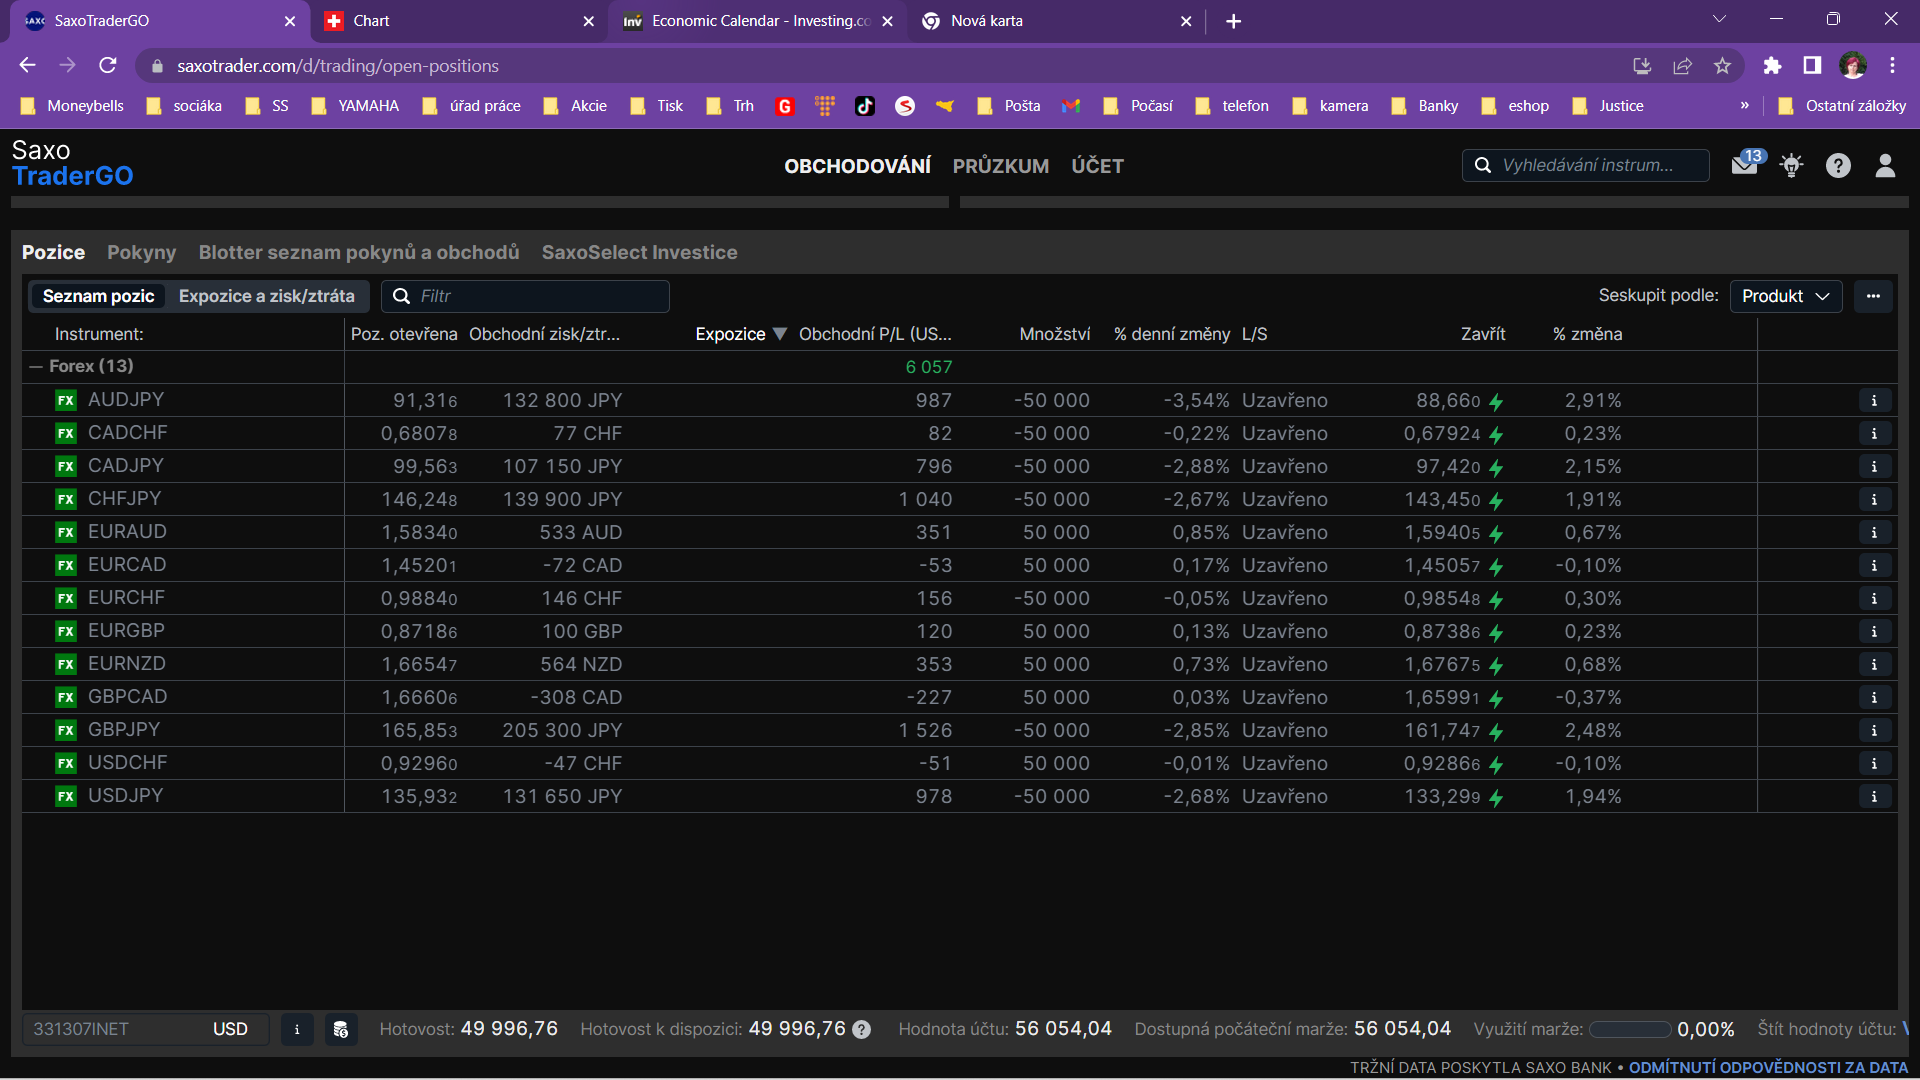The height and width of the screenshot is (1080, 1920).
Task: Collapse the Forex (13) group
Action: pos(36,367)
